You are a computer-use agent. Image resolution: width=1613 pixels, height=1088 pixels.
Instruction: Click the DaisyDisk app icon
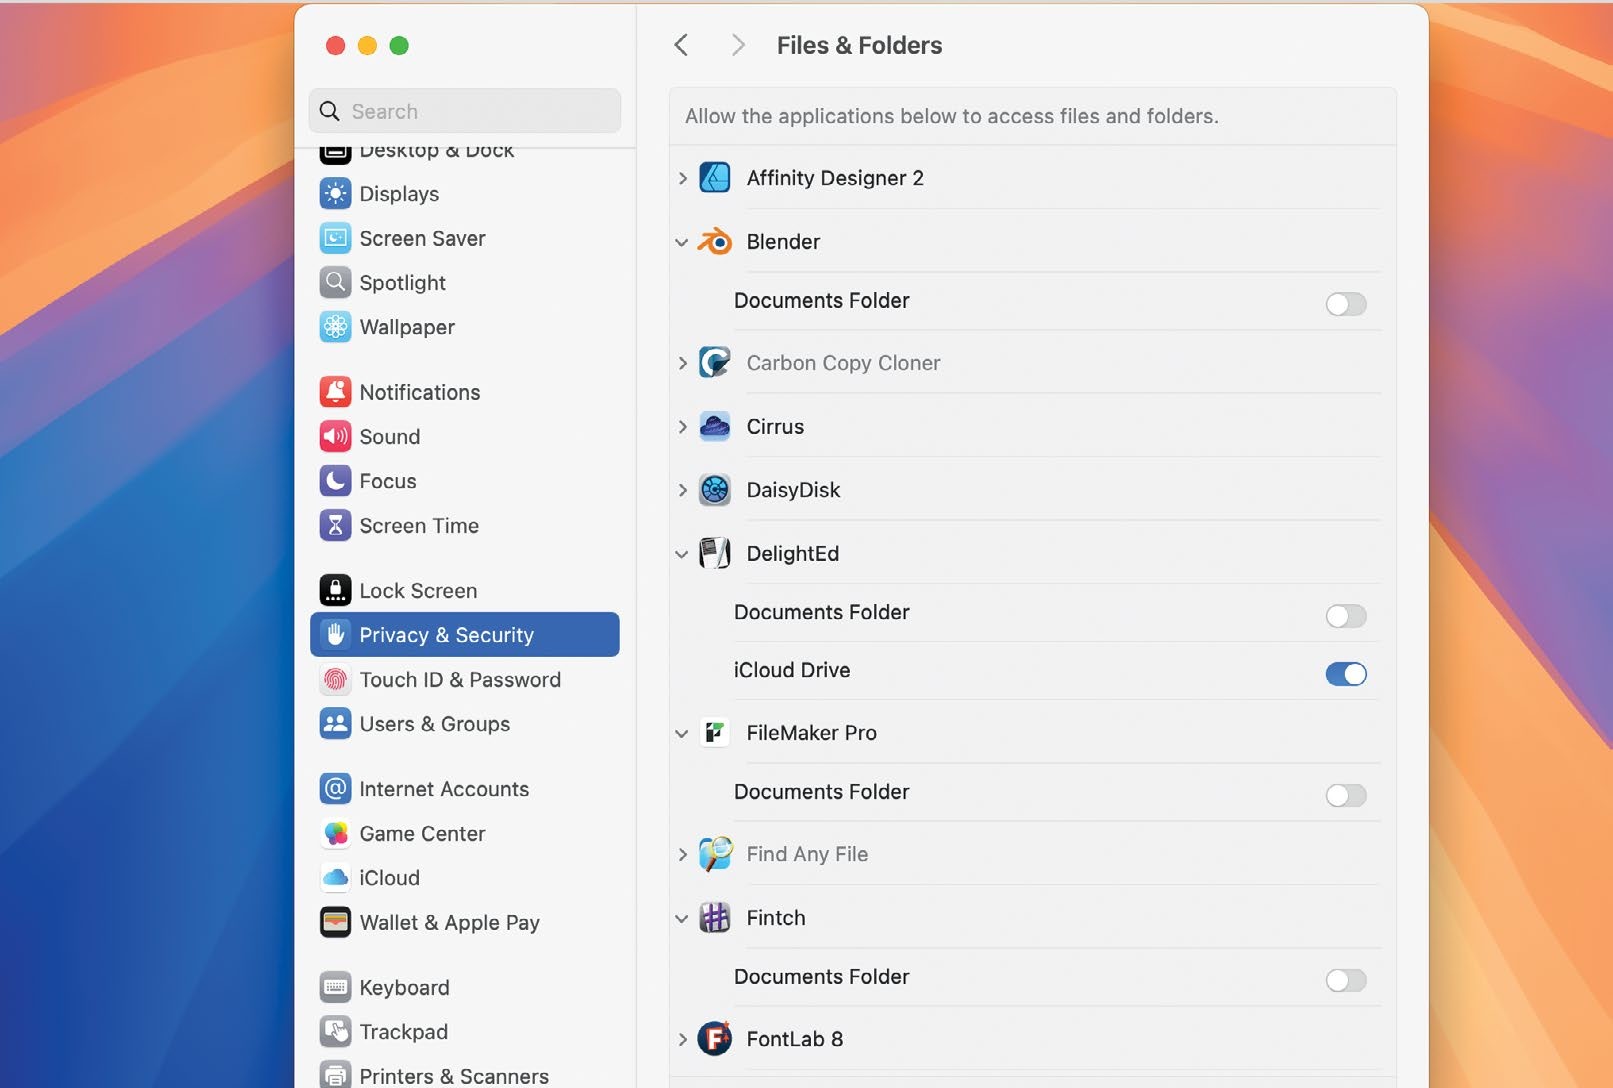(714, 490)
